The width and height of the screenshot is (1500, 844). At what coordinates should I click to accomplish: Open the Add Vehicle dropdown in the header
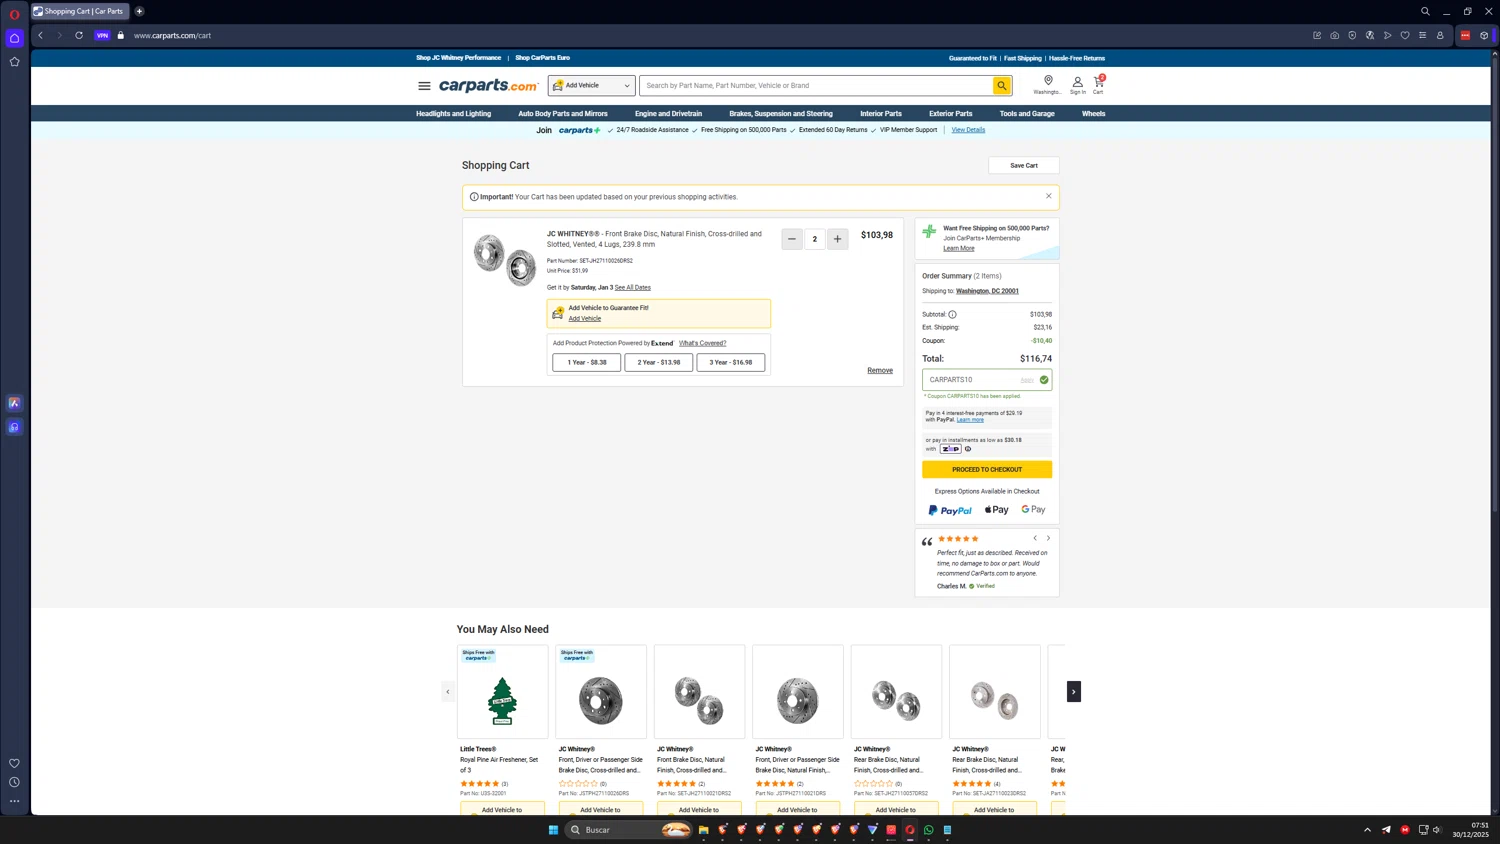591,86
